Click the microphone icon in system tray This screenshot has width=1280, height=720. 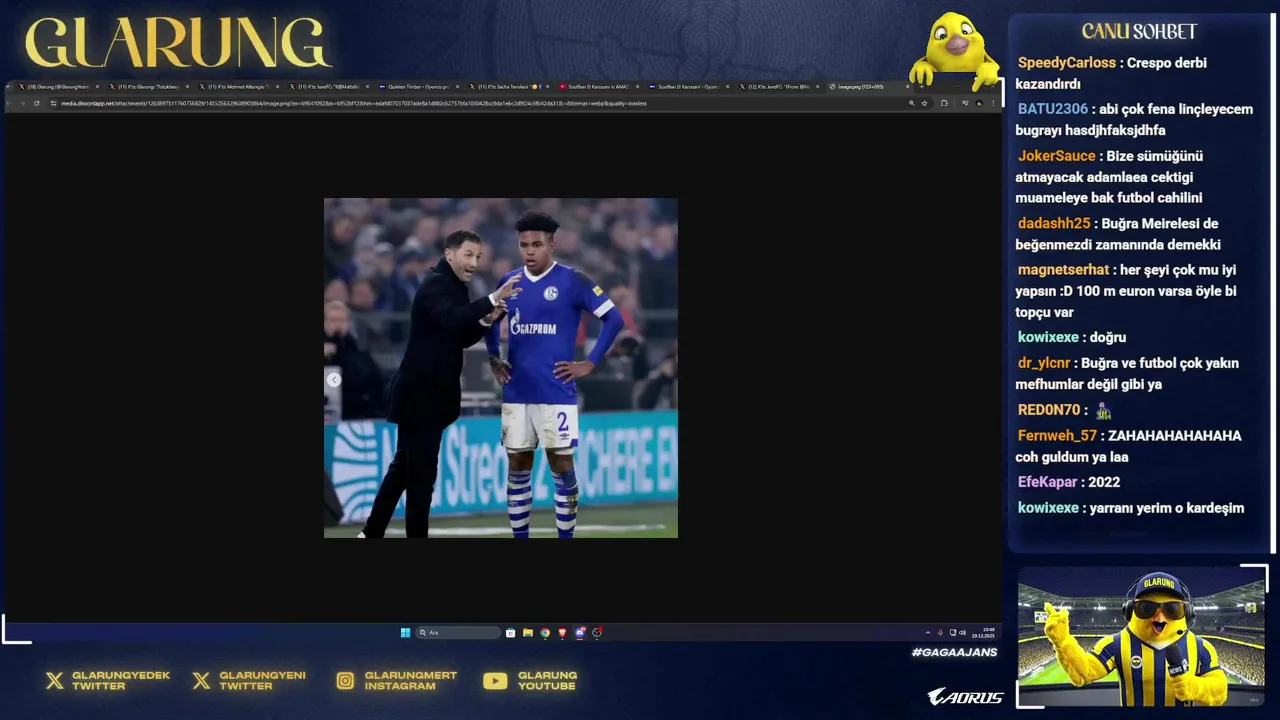(940, 632)
